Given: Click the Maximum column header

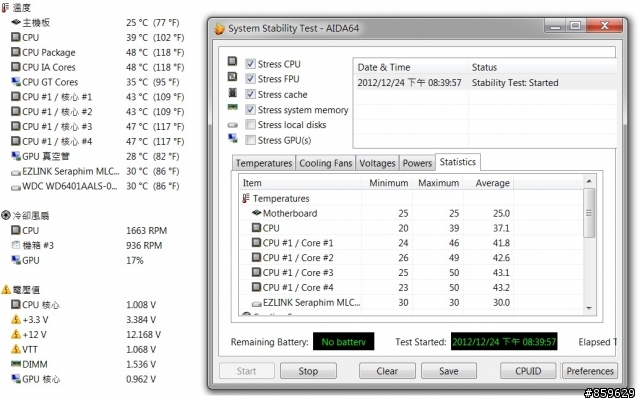Looking at the screenshot, I should 438,183.
